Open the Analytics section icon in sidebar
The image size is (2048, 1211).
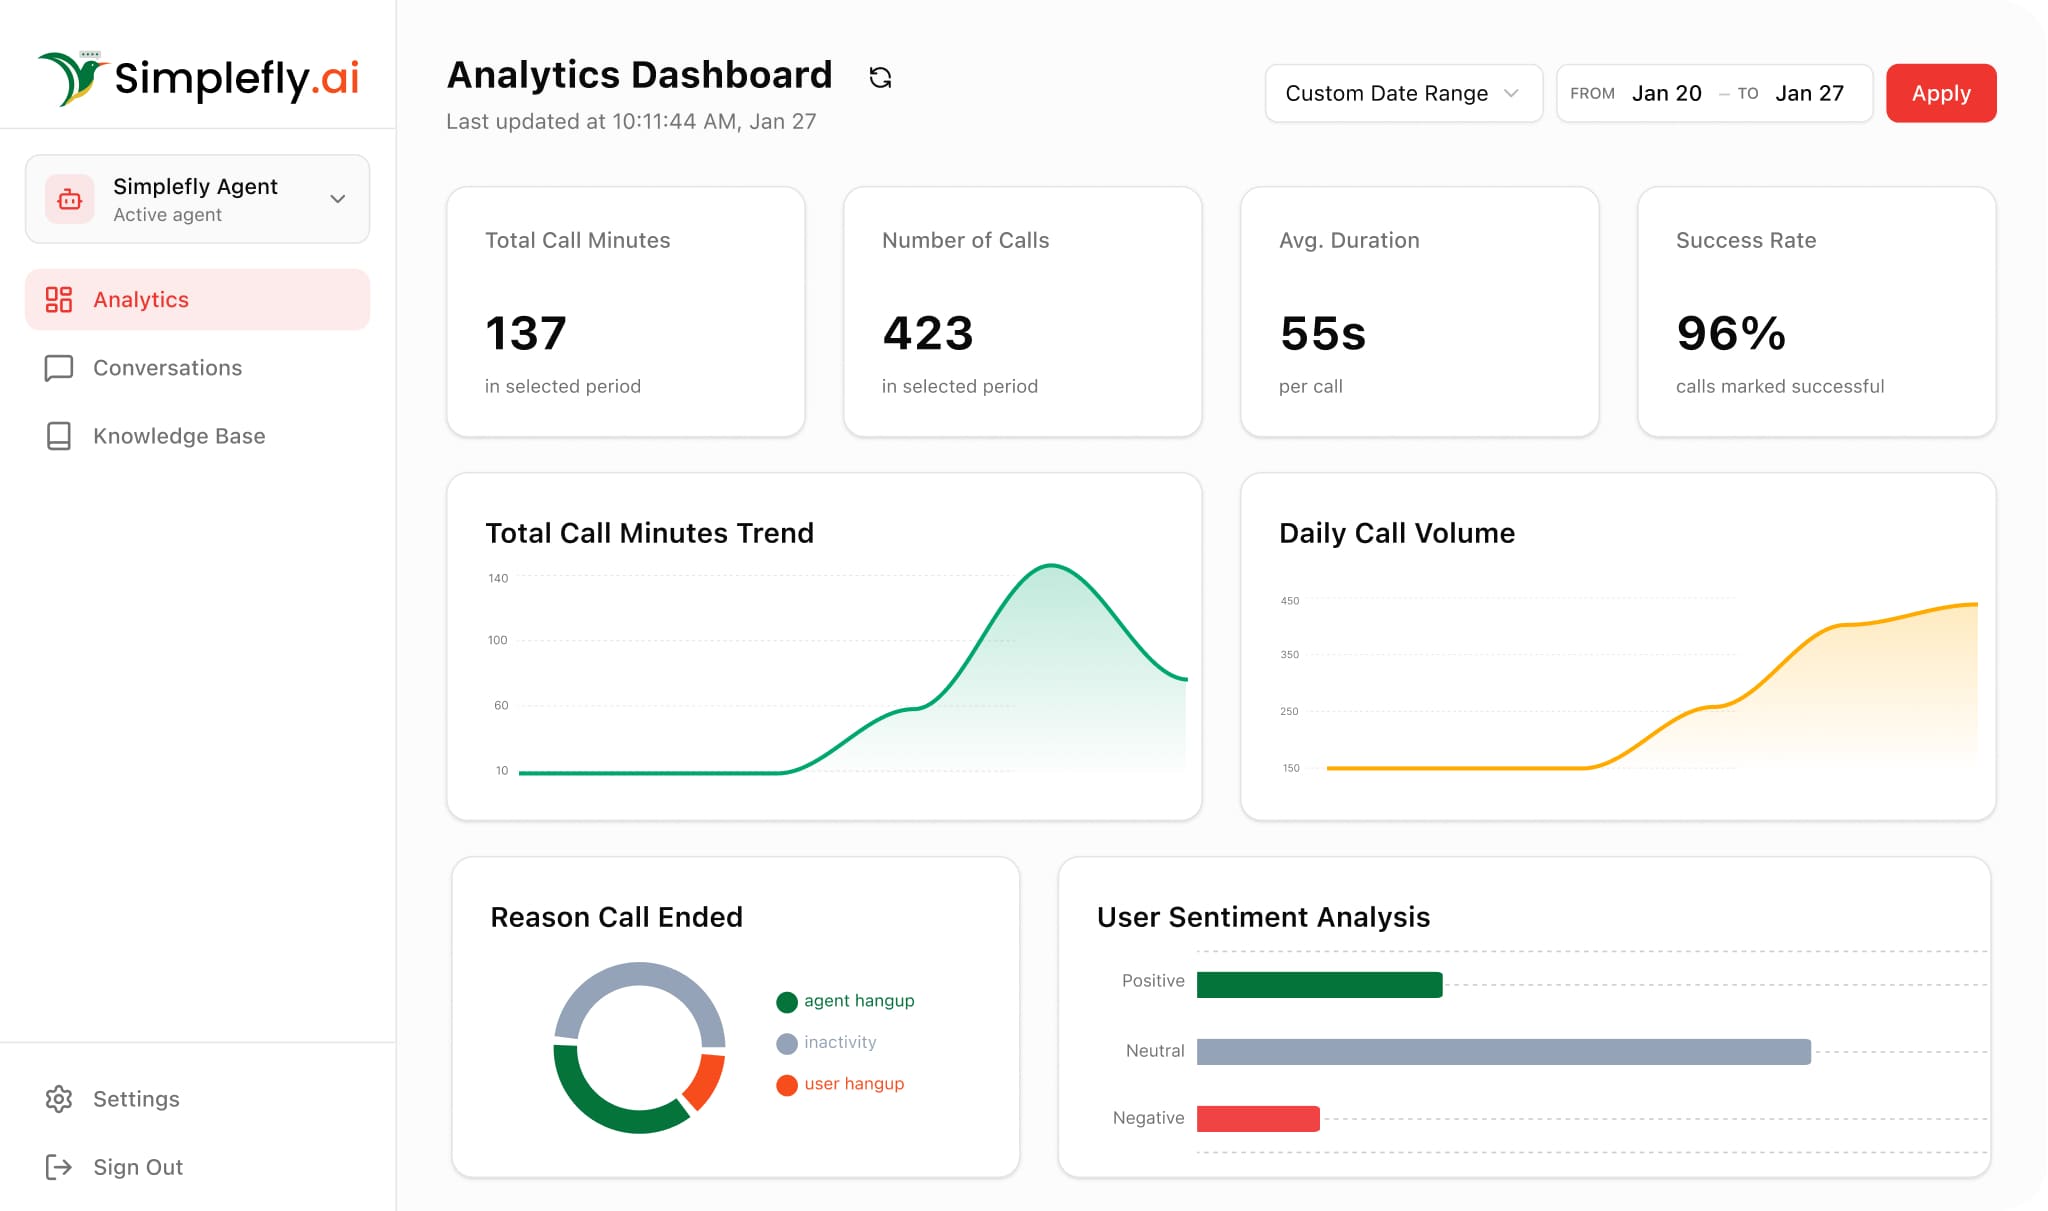coord(59,298)
